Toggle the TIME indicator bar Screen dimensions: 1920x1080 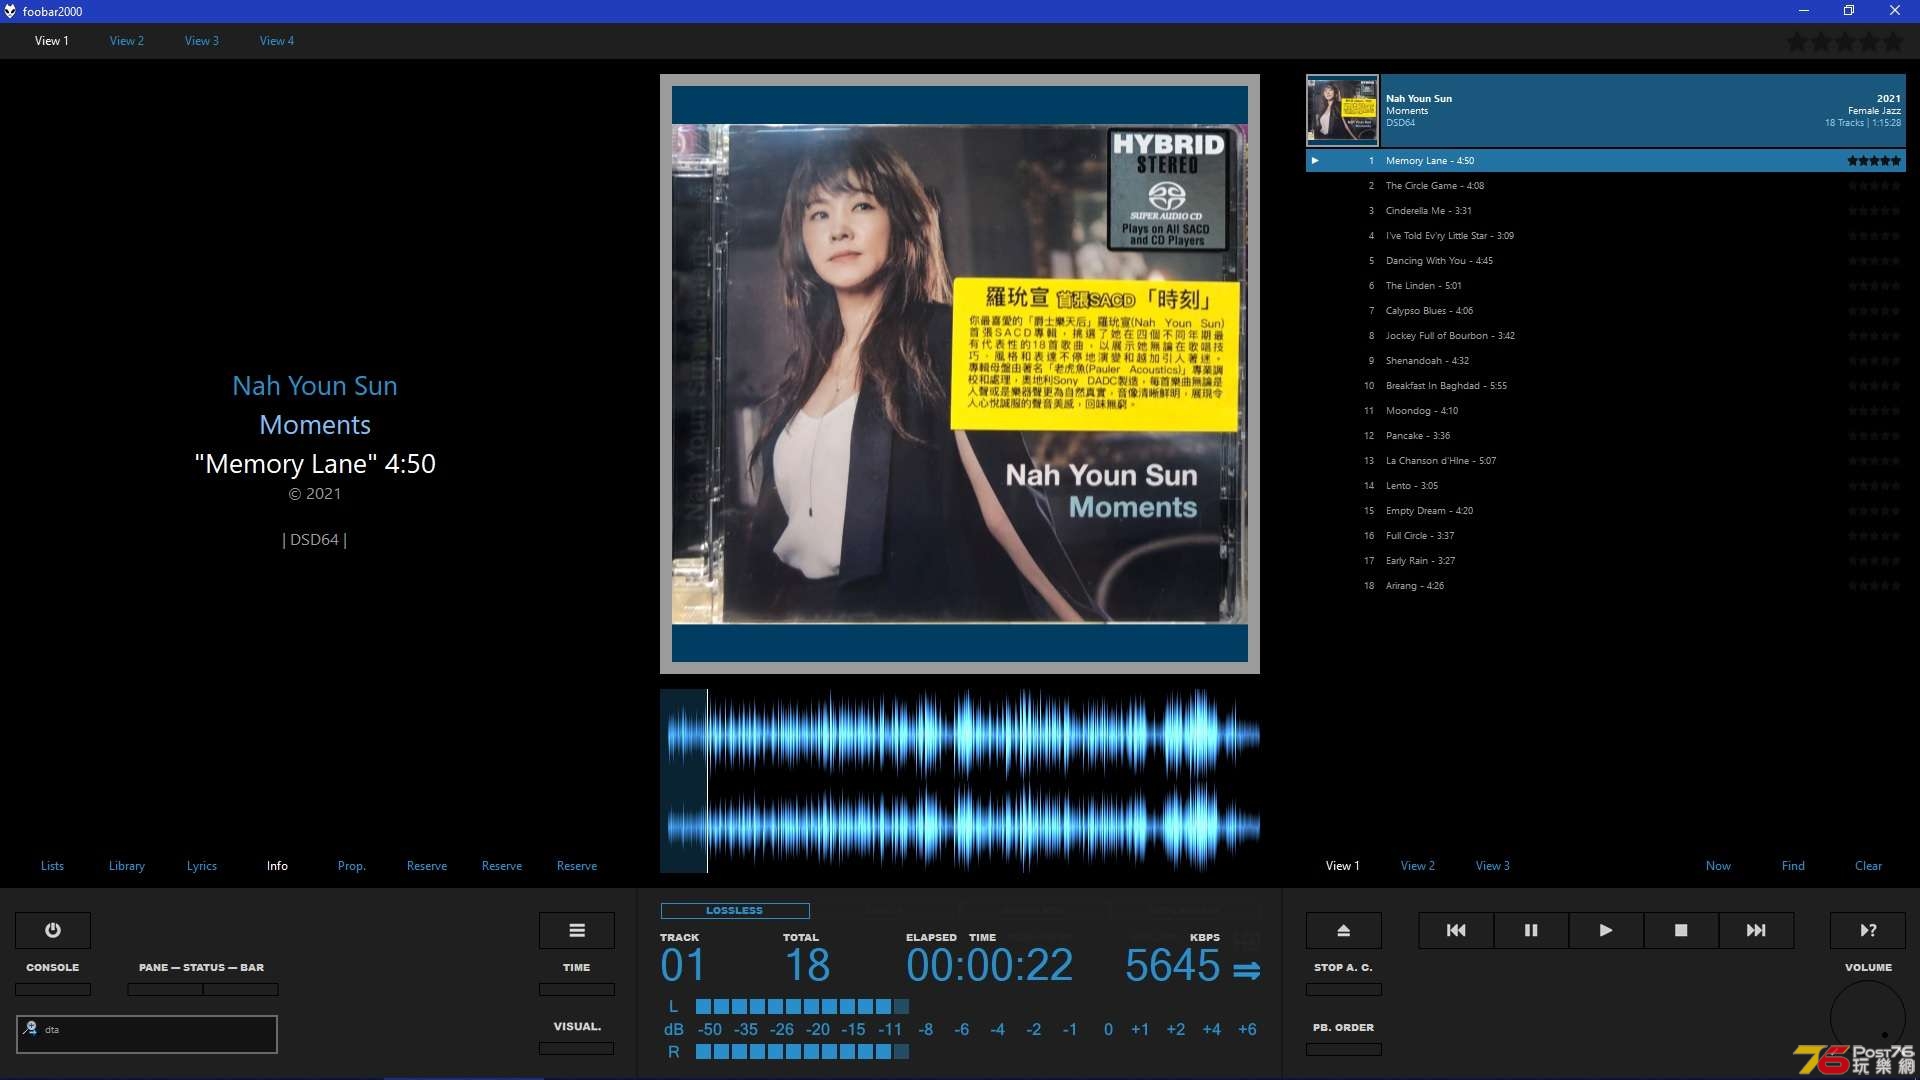click(577, 989)
